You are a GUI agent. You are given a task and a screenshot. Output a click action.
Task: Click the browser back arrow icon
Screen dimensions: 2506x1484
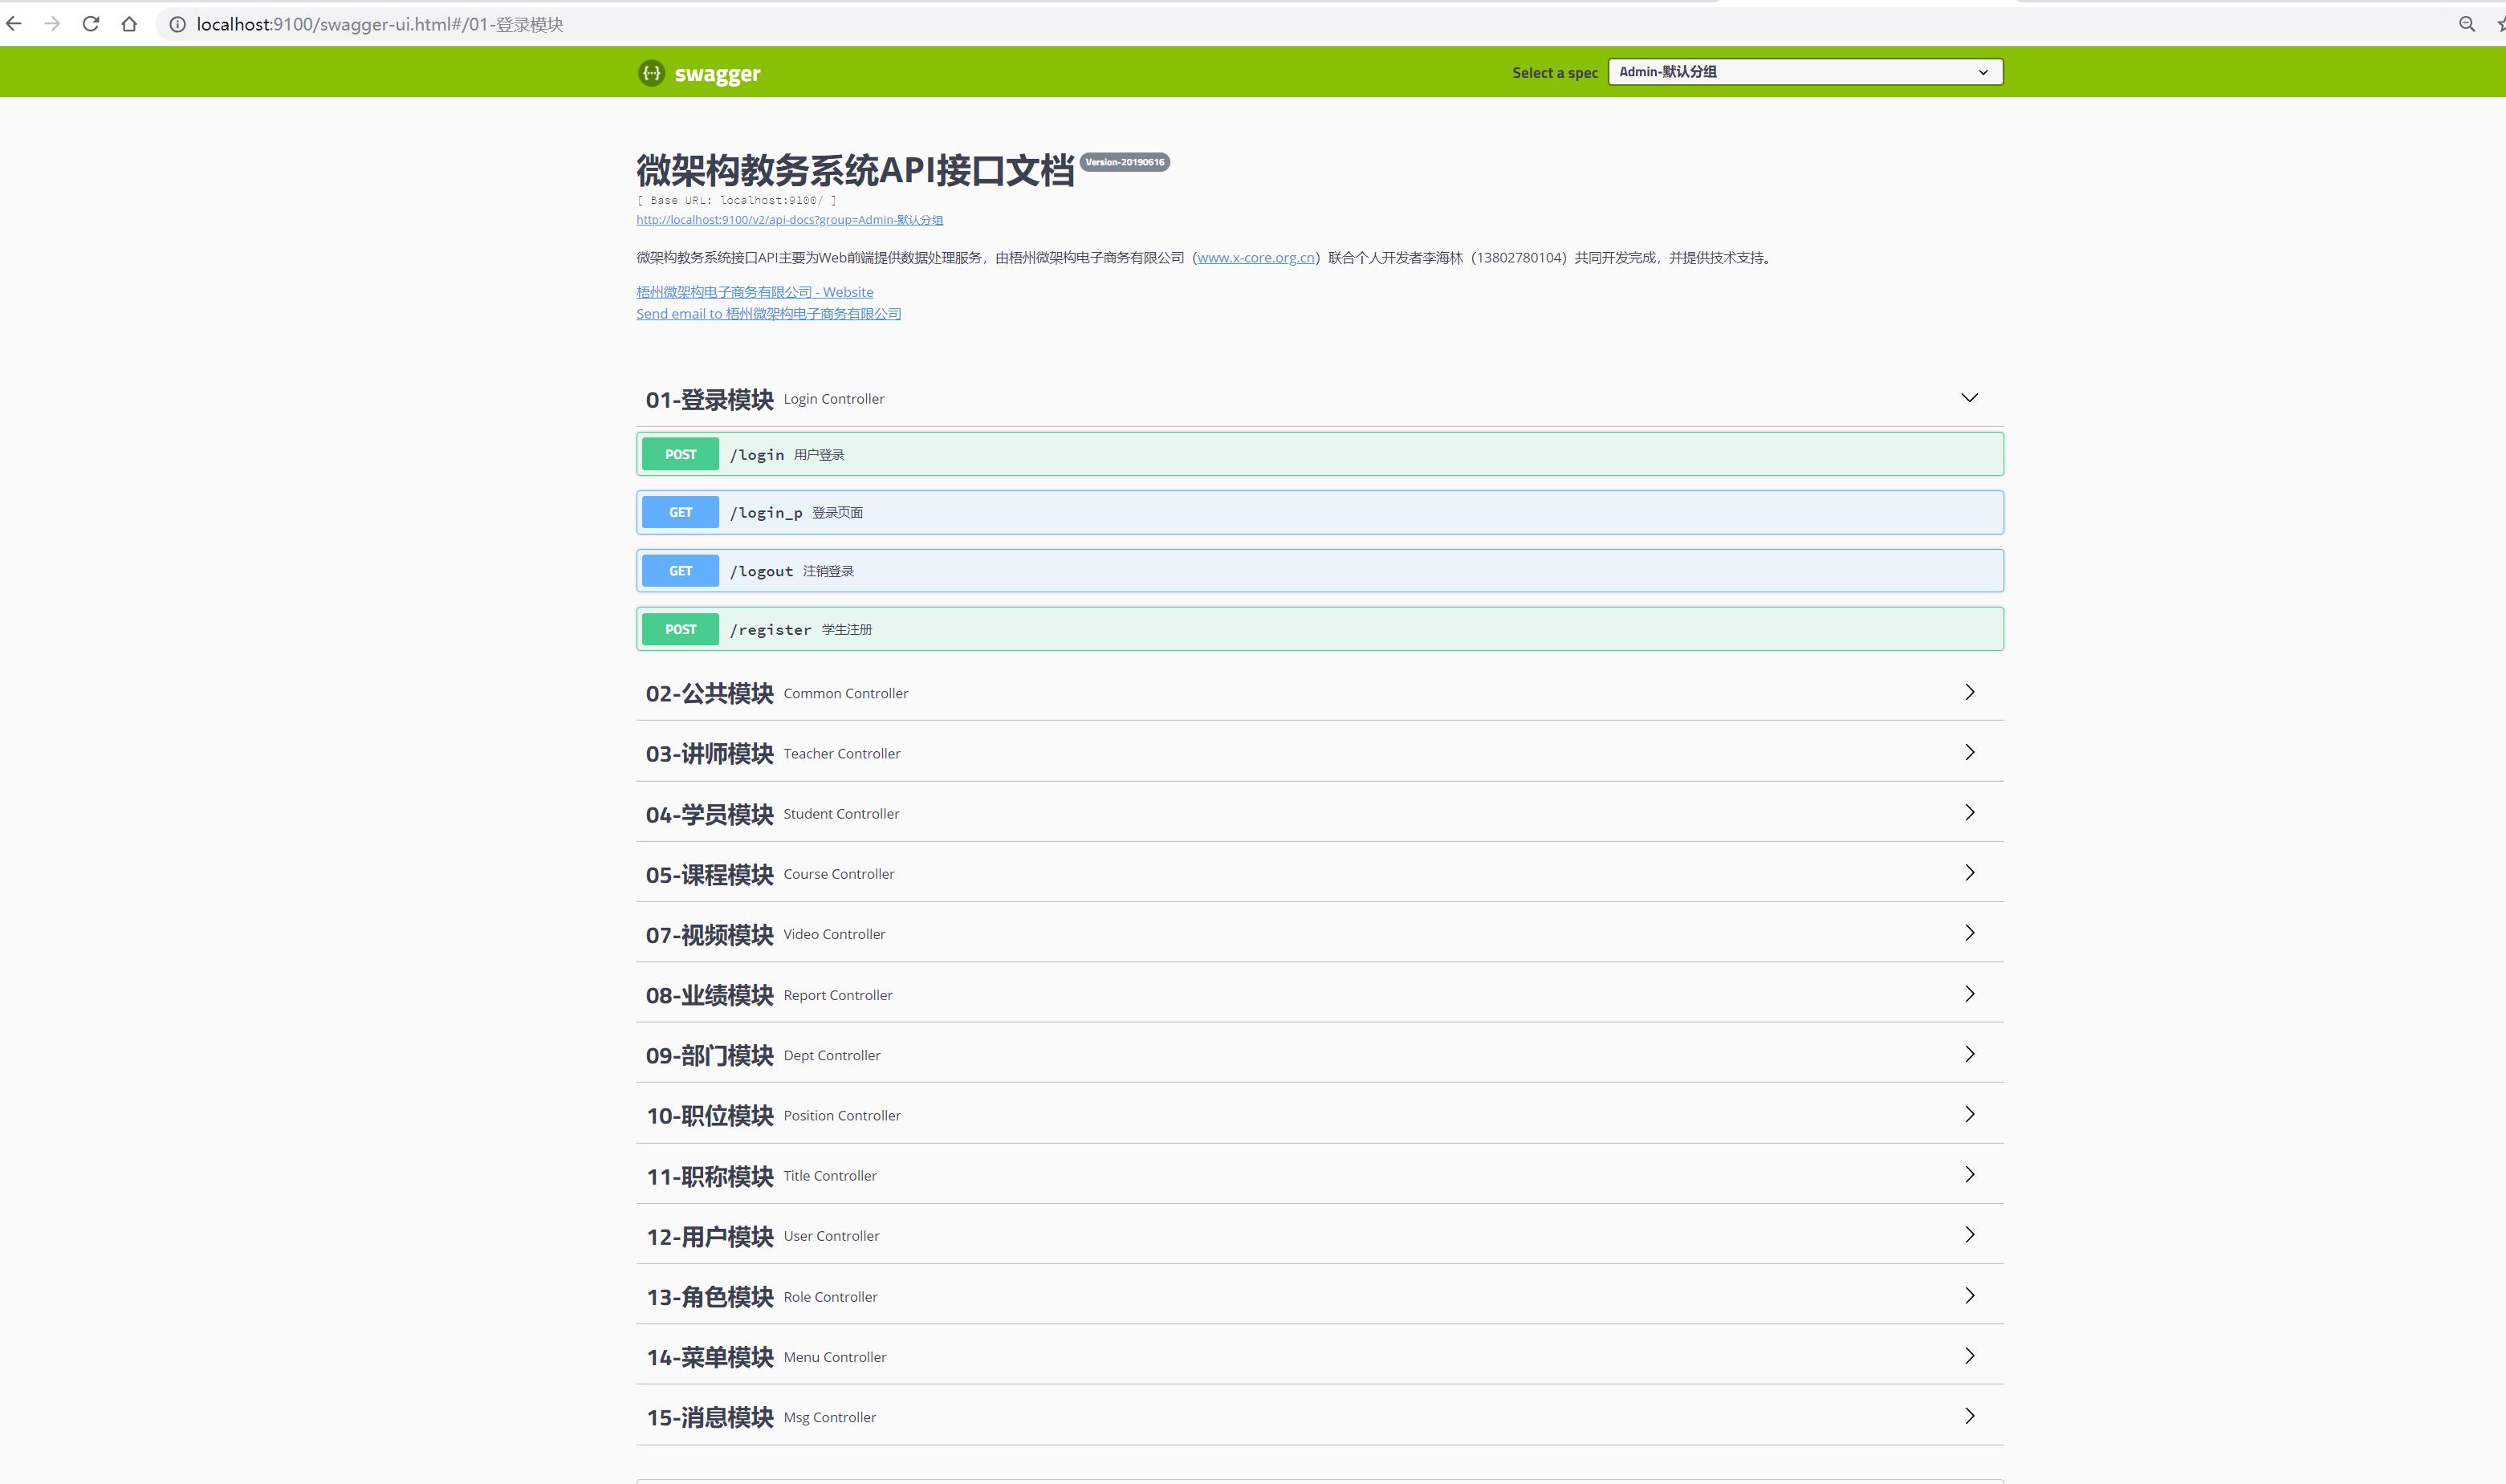(x=14, y=24)
